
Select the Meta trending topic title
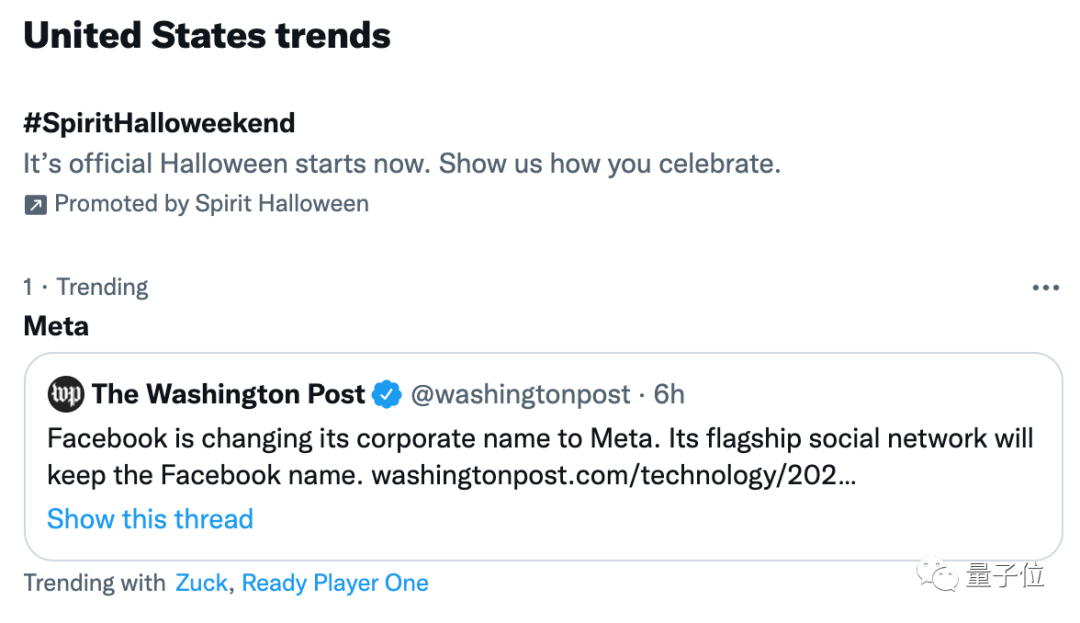coord(56,326)
